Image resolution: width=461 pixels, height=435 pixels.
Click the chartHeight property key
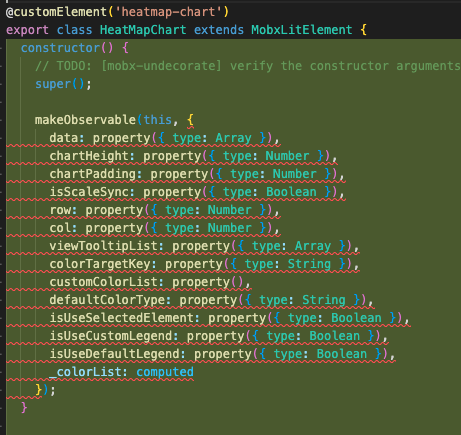pos(89,156)
